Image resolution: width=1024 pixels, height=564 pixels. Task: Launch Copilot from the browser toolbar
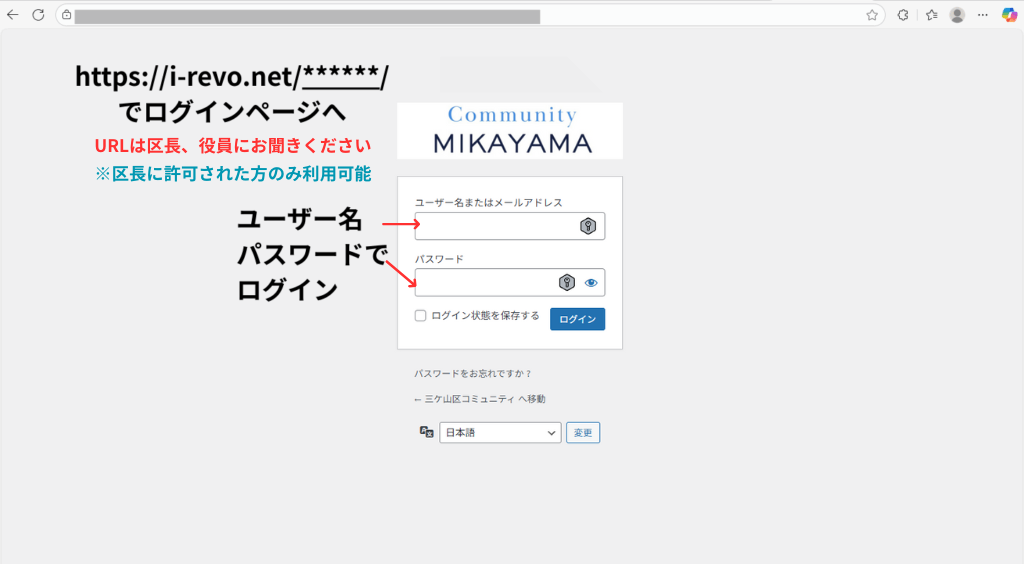(1009, 15)
